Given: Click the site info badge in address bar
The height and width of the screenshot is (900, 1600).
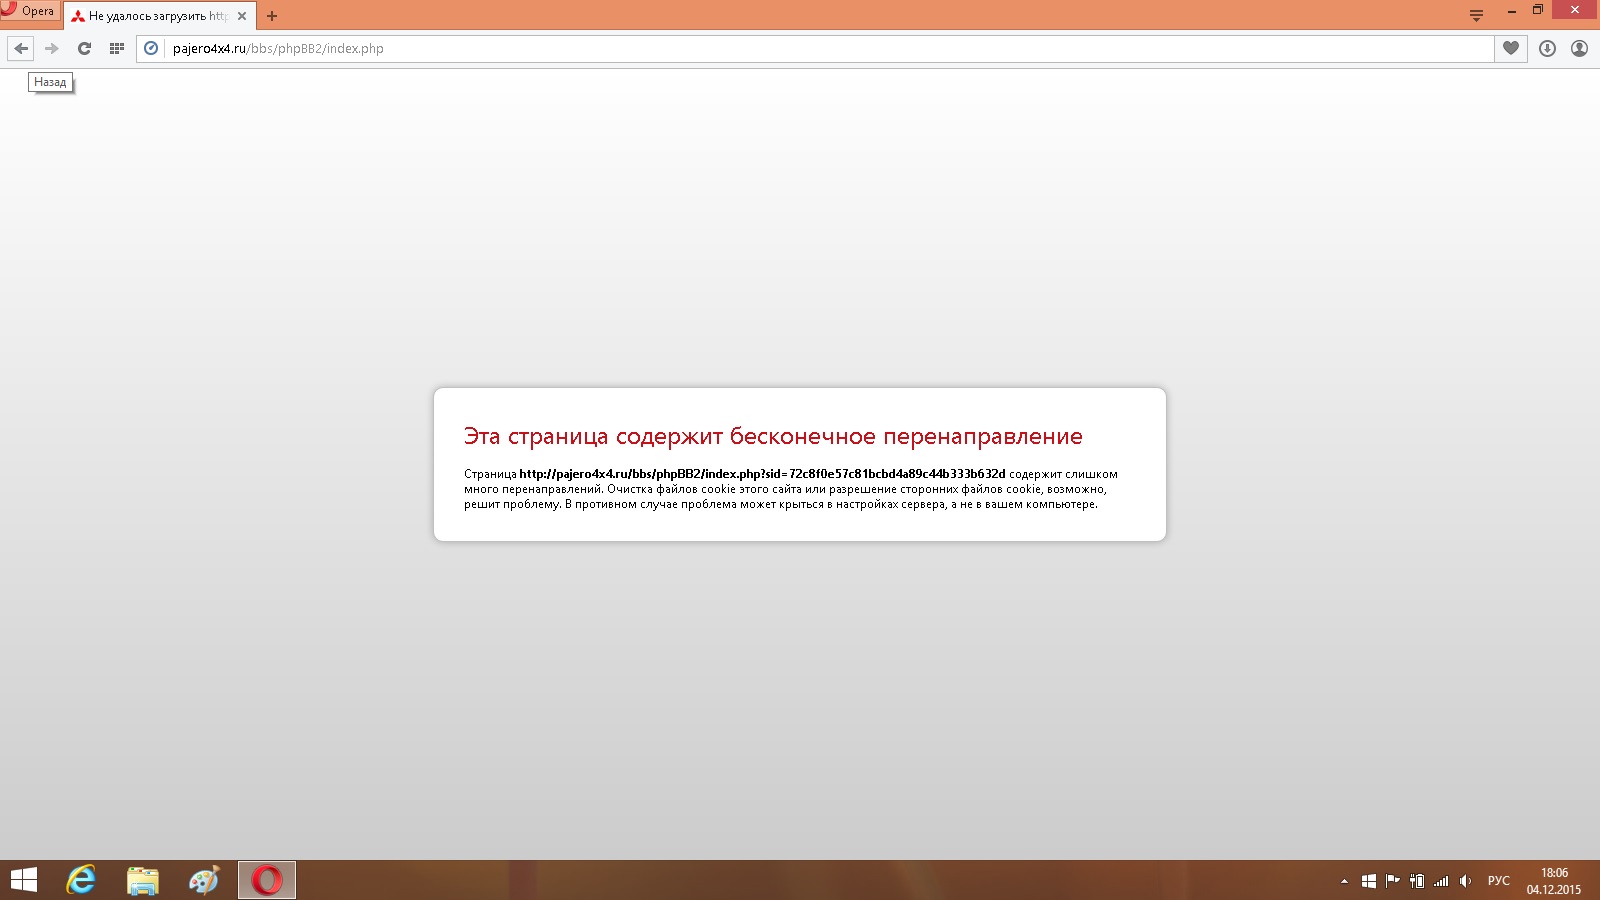Looking at the screenshot, I should [x=151, y=48].
